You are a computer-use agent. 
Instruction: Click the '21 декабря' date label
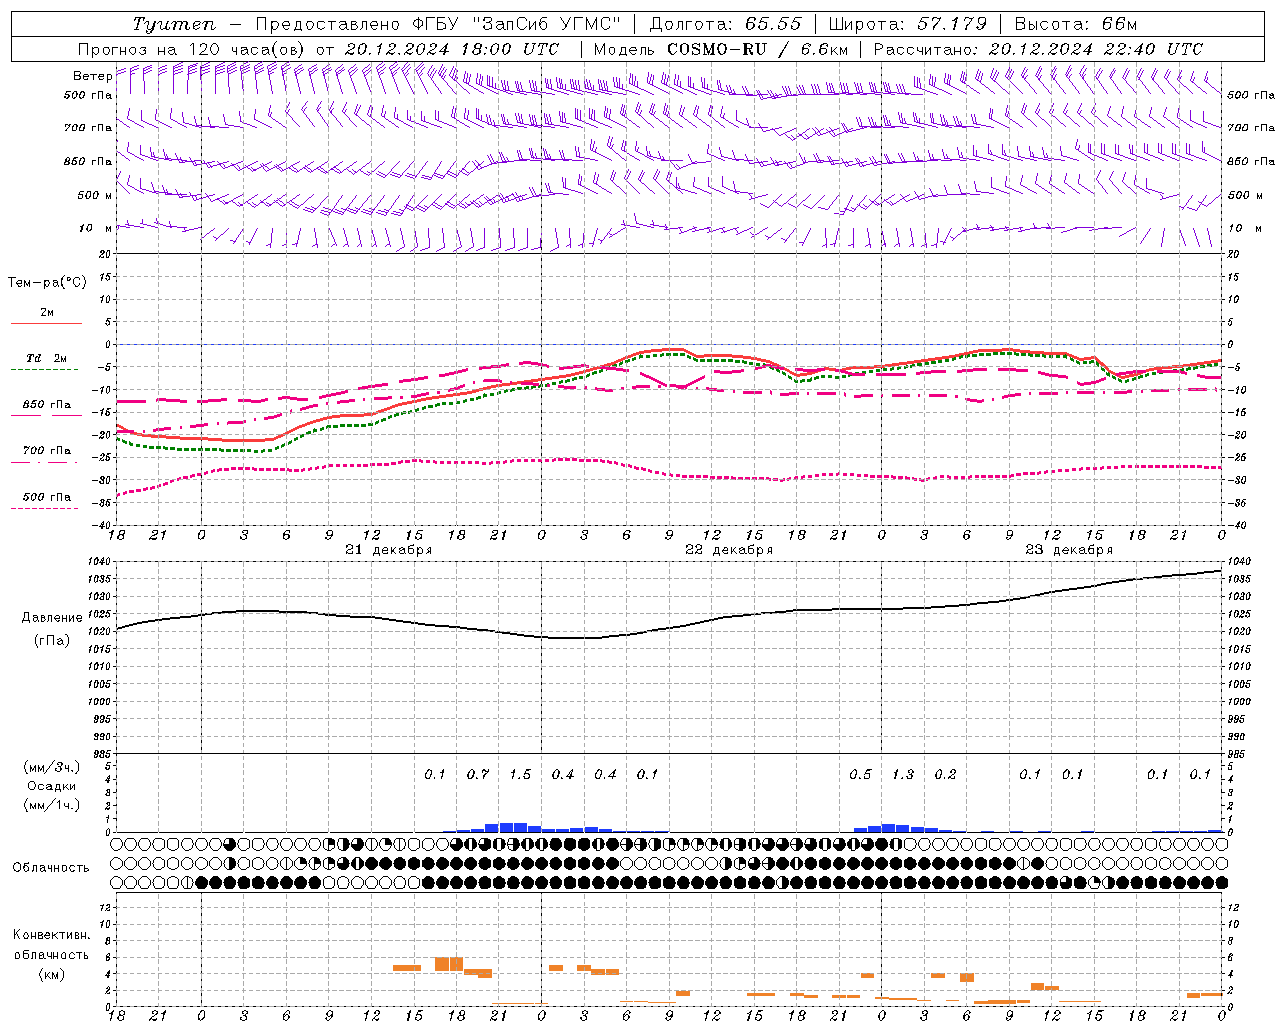tap(389, 550)
